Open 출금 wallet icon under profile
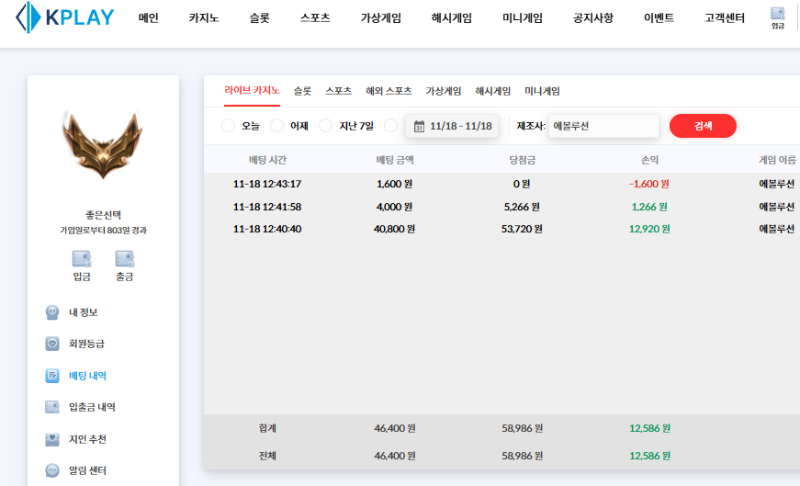800x486 pixels. click(x=124, y=259)
